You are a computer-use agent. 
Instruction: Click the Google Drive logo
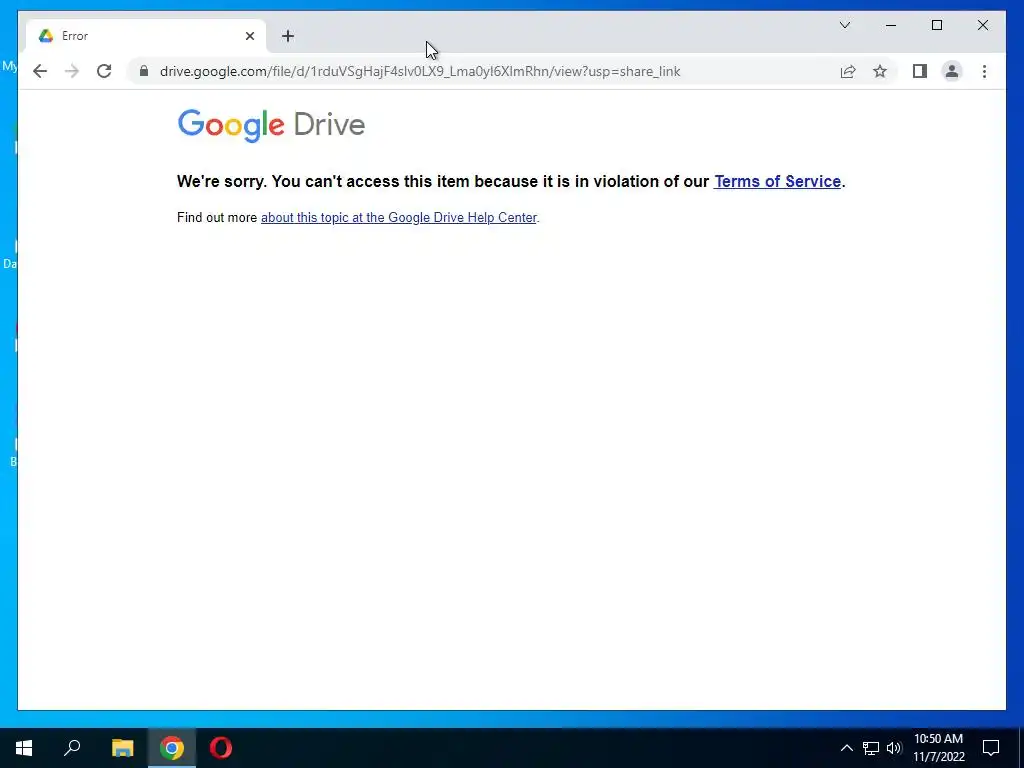271,125
